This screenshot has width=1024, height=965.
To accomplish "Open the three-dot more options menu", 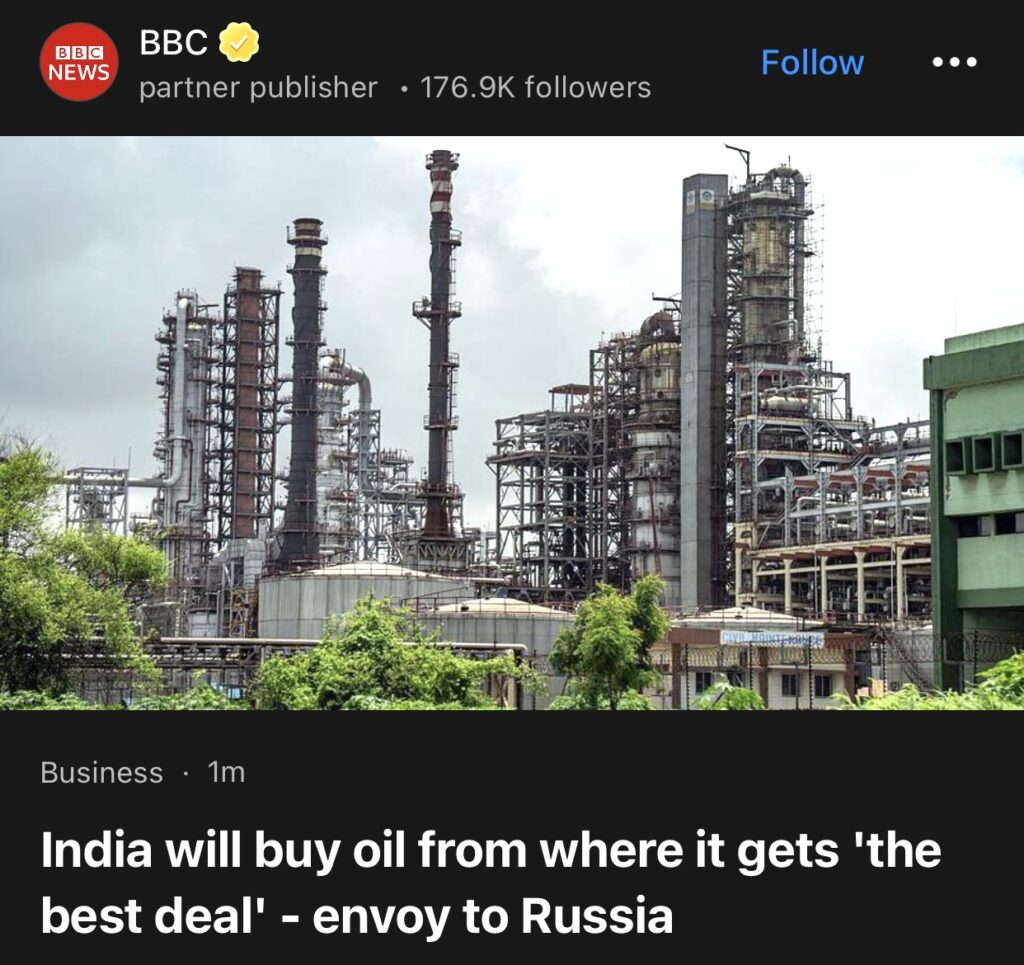I will click(x=954, y=62).
